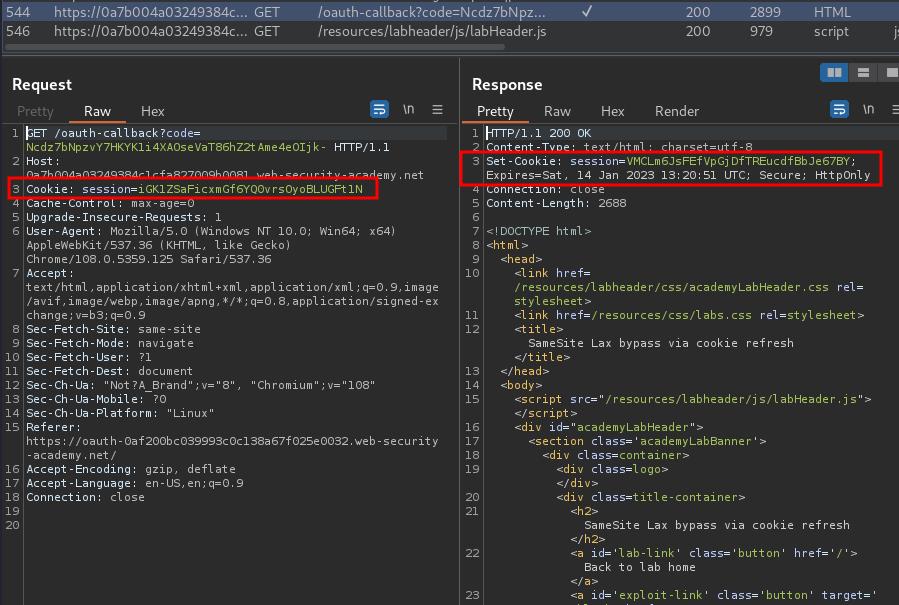Click the Set-Cookie session line in Response
The image size is (899, 605).
tap(678, 168)
